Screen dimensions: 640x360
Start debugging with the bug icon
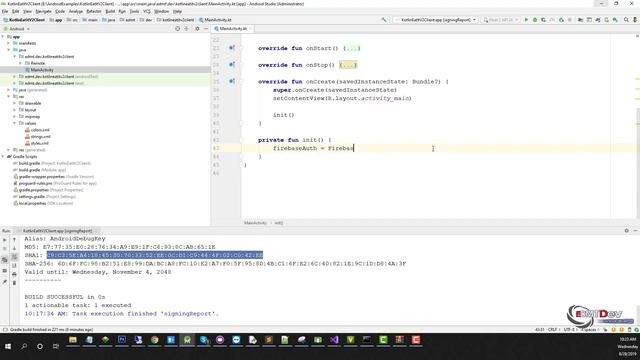coord(535,20)
